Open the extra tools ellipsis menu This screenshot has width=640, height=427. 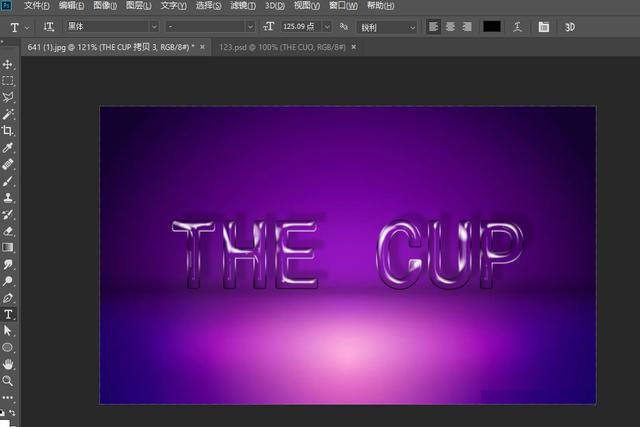point(8,397)
